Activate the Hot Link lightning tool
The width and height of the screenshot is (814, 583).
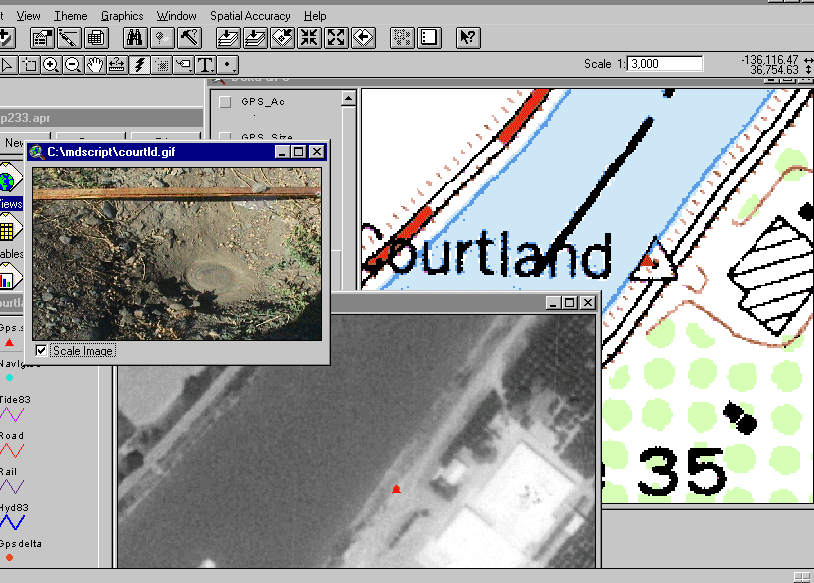point(139,65)
